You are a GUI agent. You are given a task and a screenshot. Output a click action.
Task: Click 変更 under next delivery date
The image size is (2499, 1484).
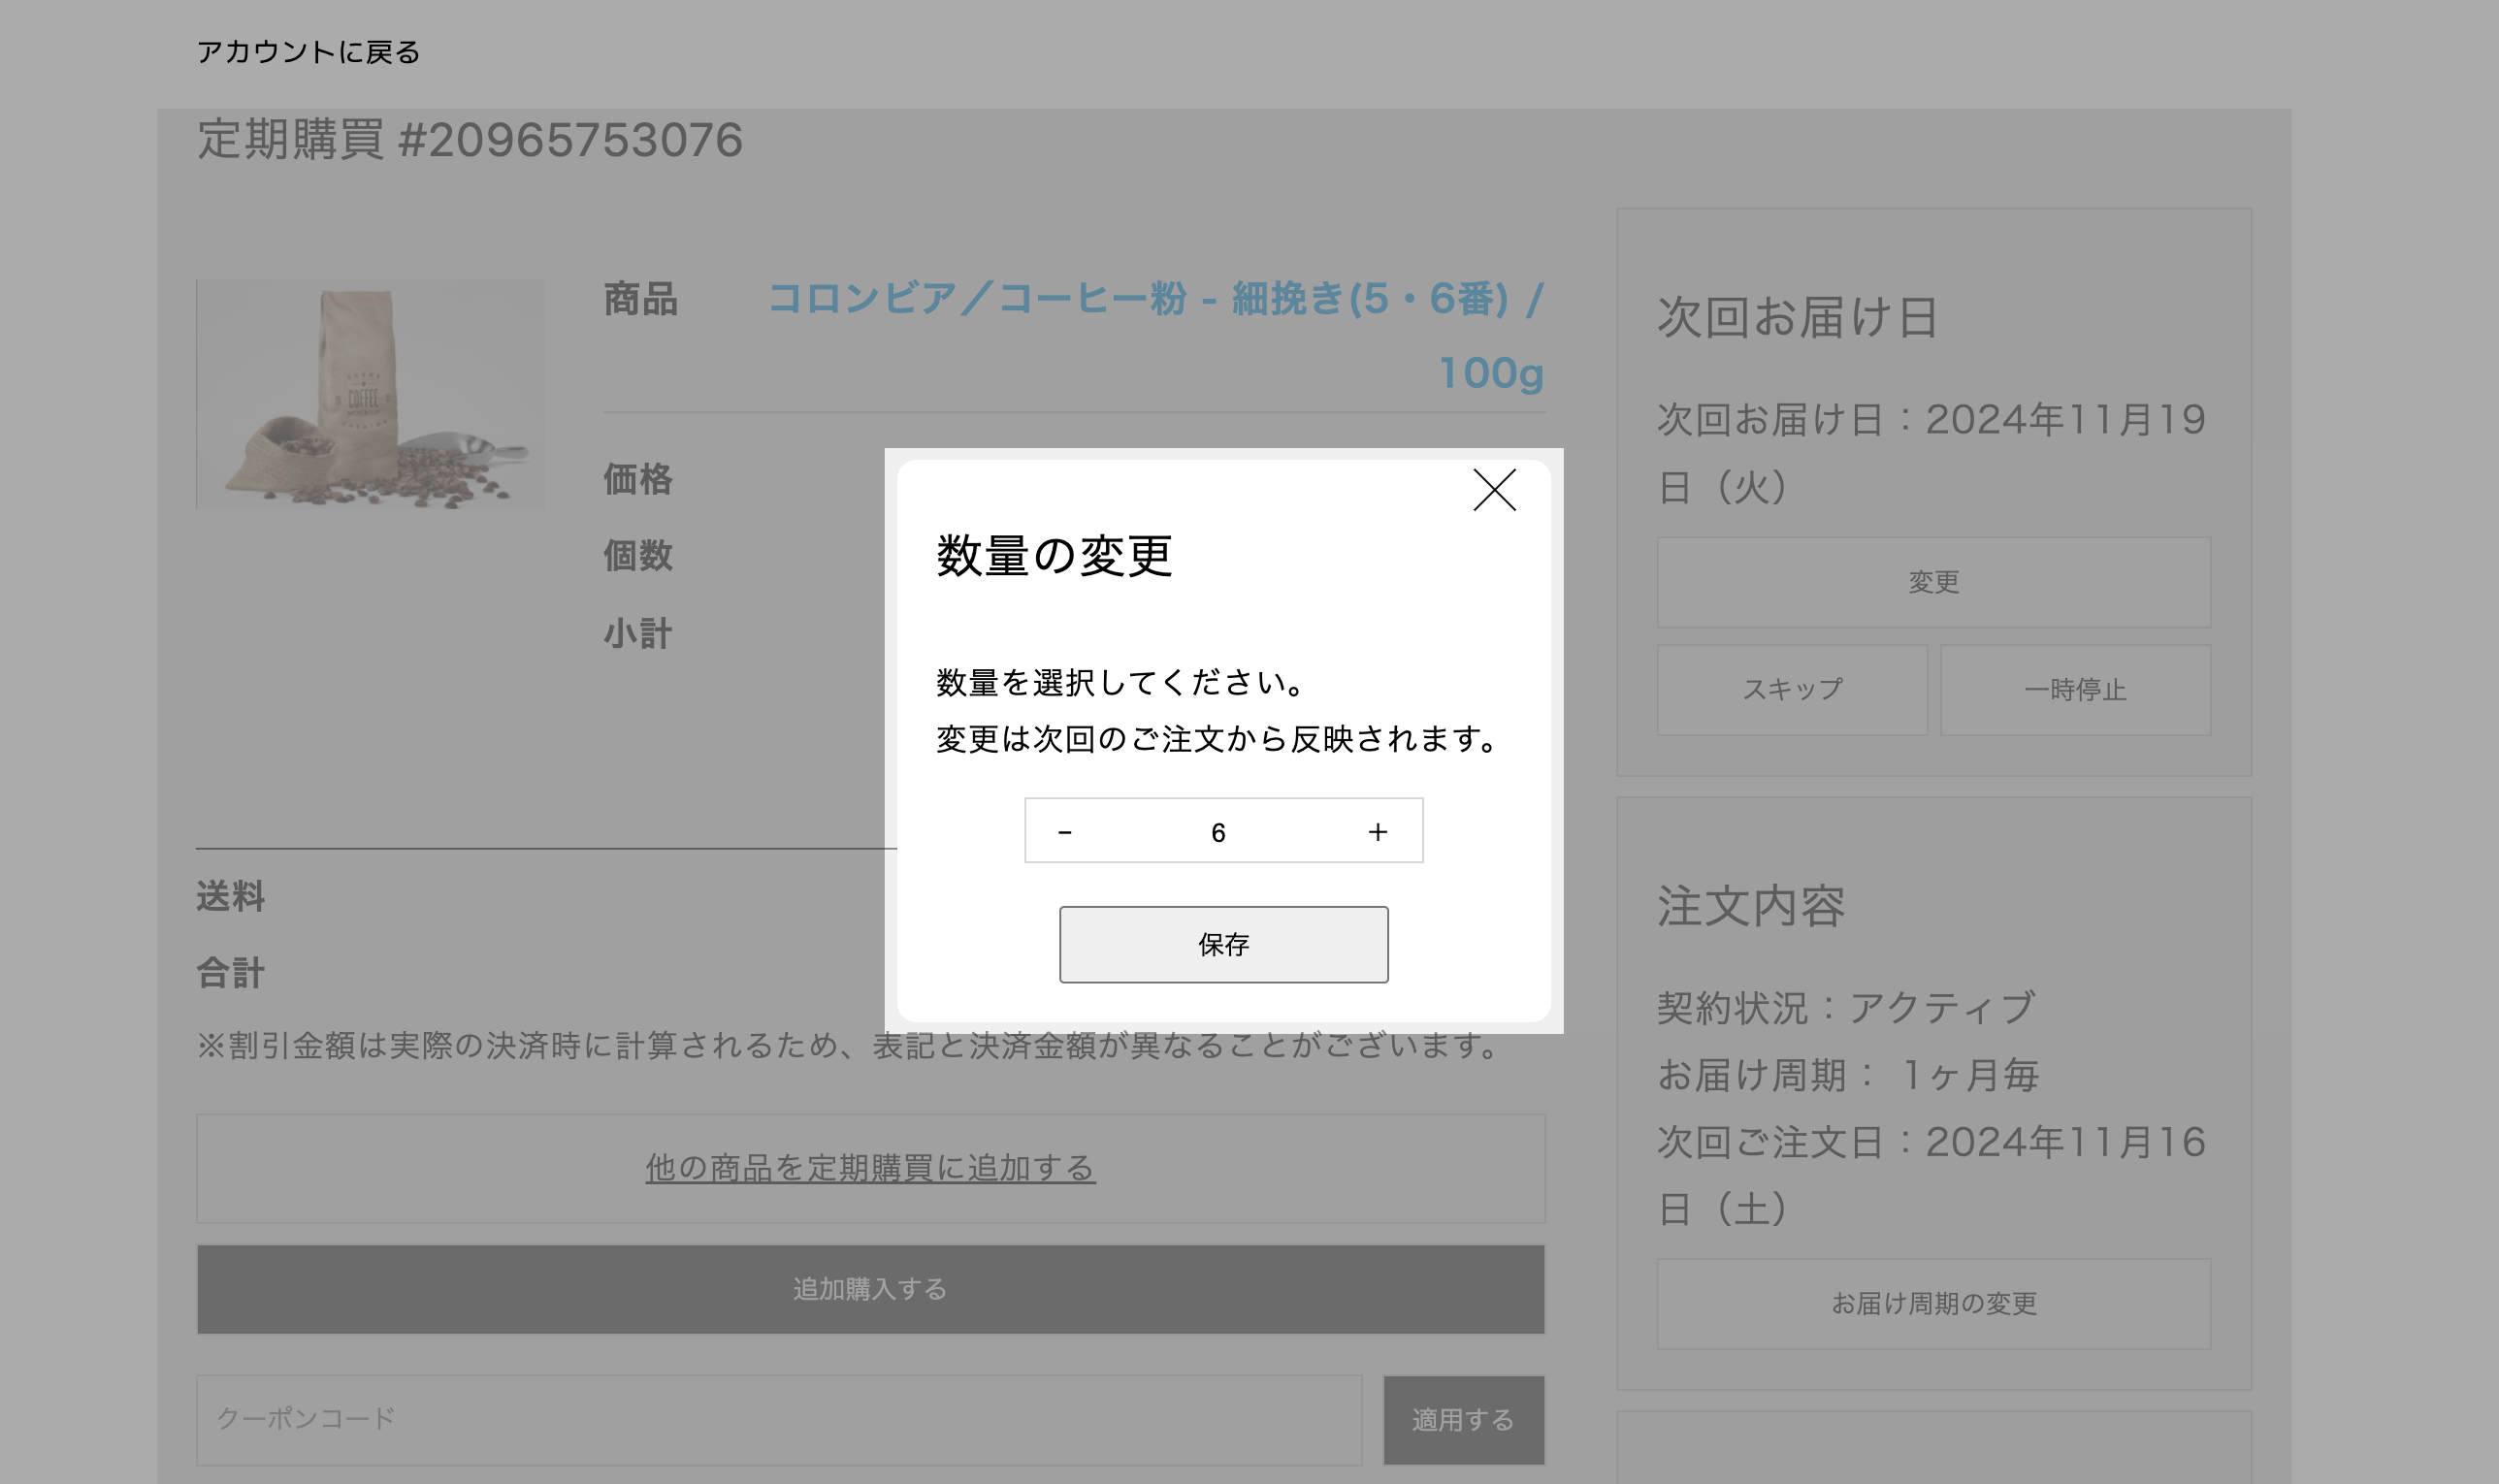click(1933, 582)
